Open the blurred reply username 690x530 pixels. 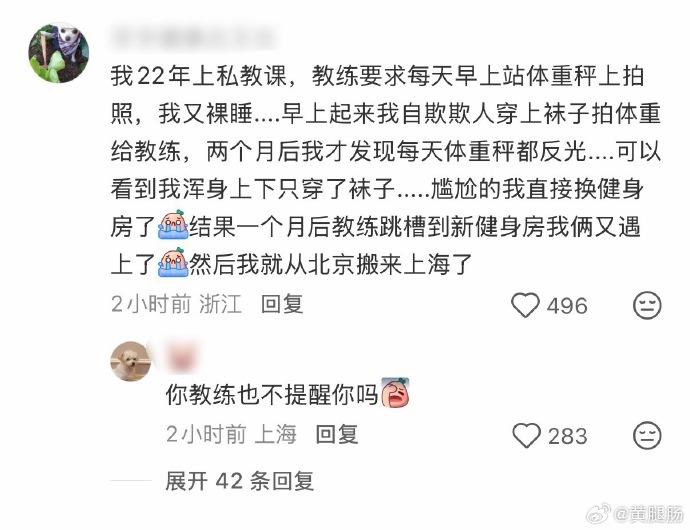181,357
